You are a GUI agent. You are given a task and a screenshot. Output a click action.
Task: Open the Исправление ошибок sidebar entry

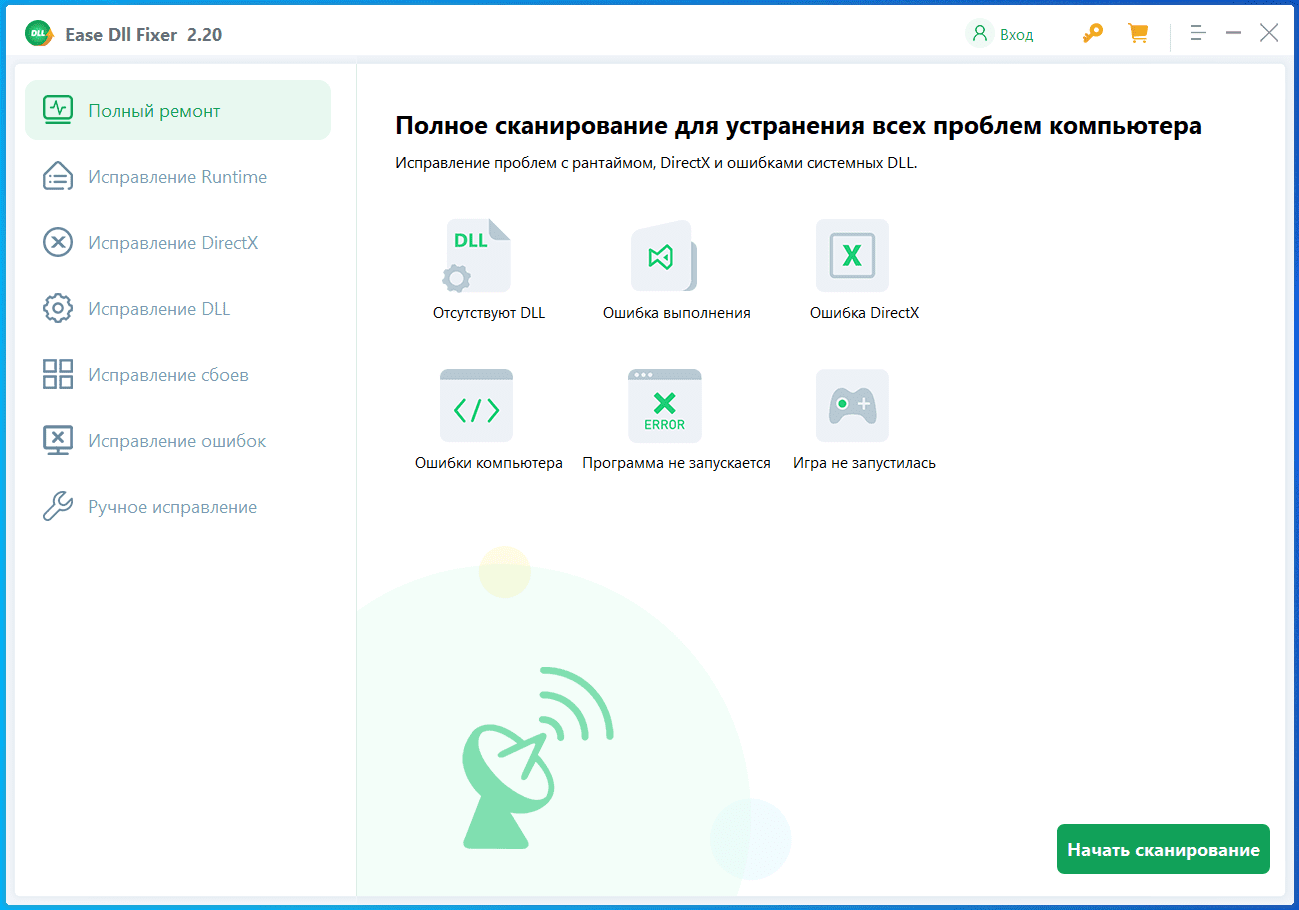click(x=178, y=441)
